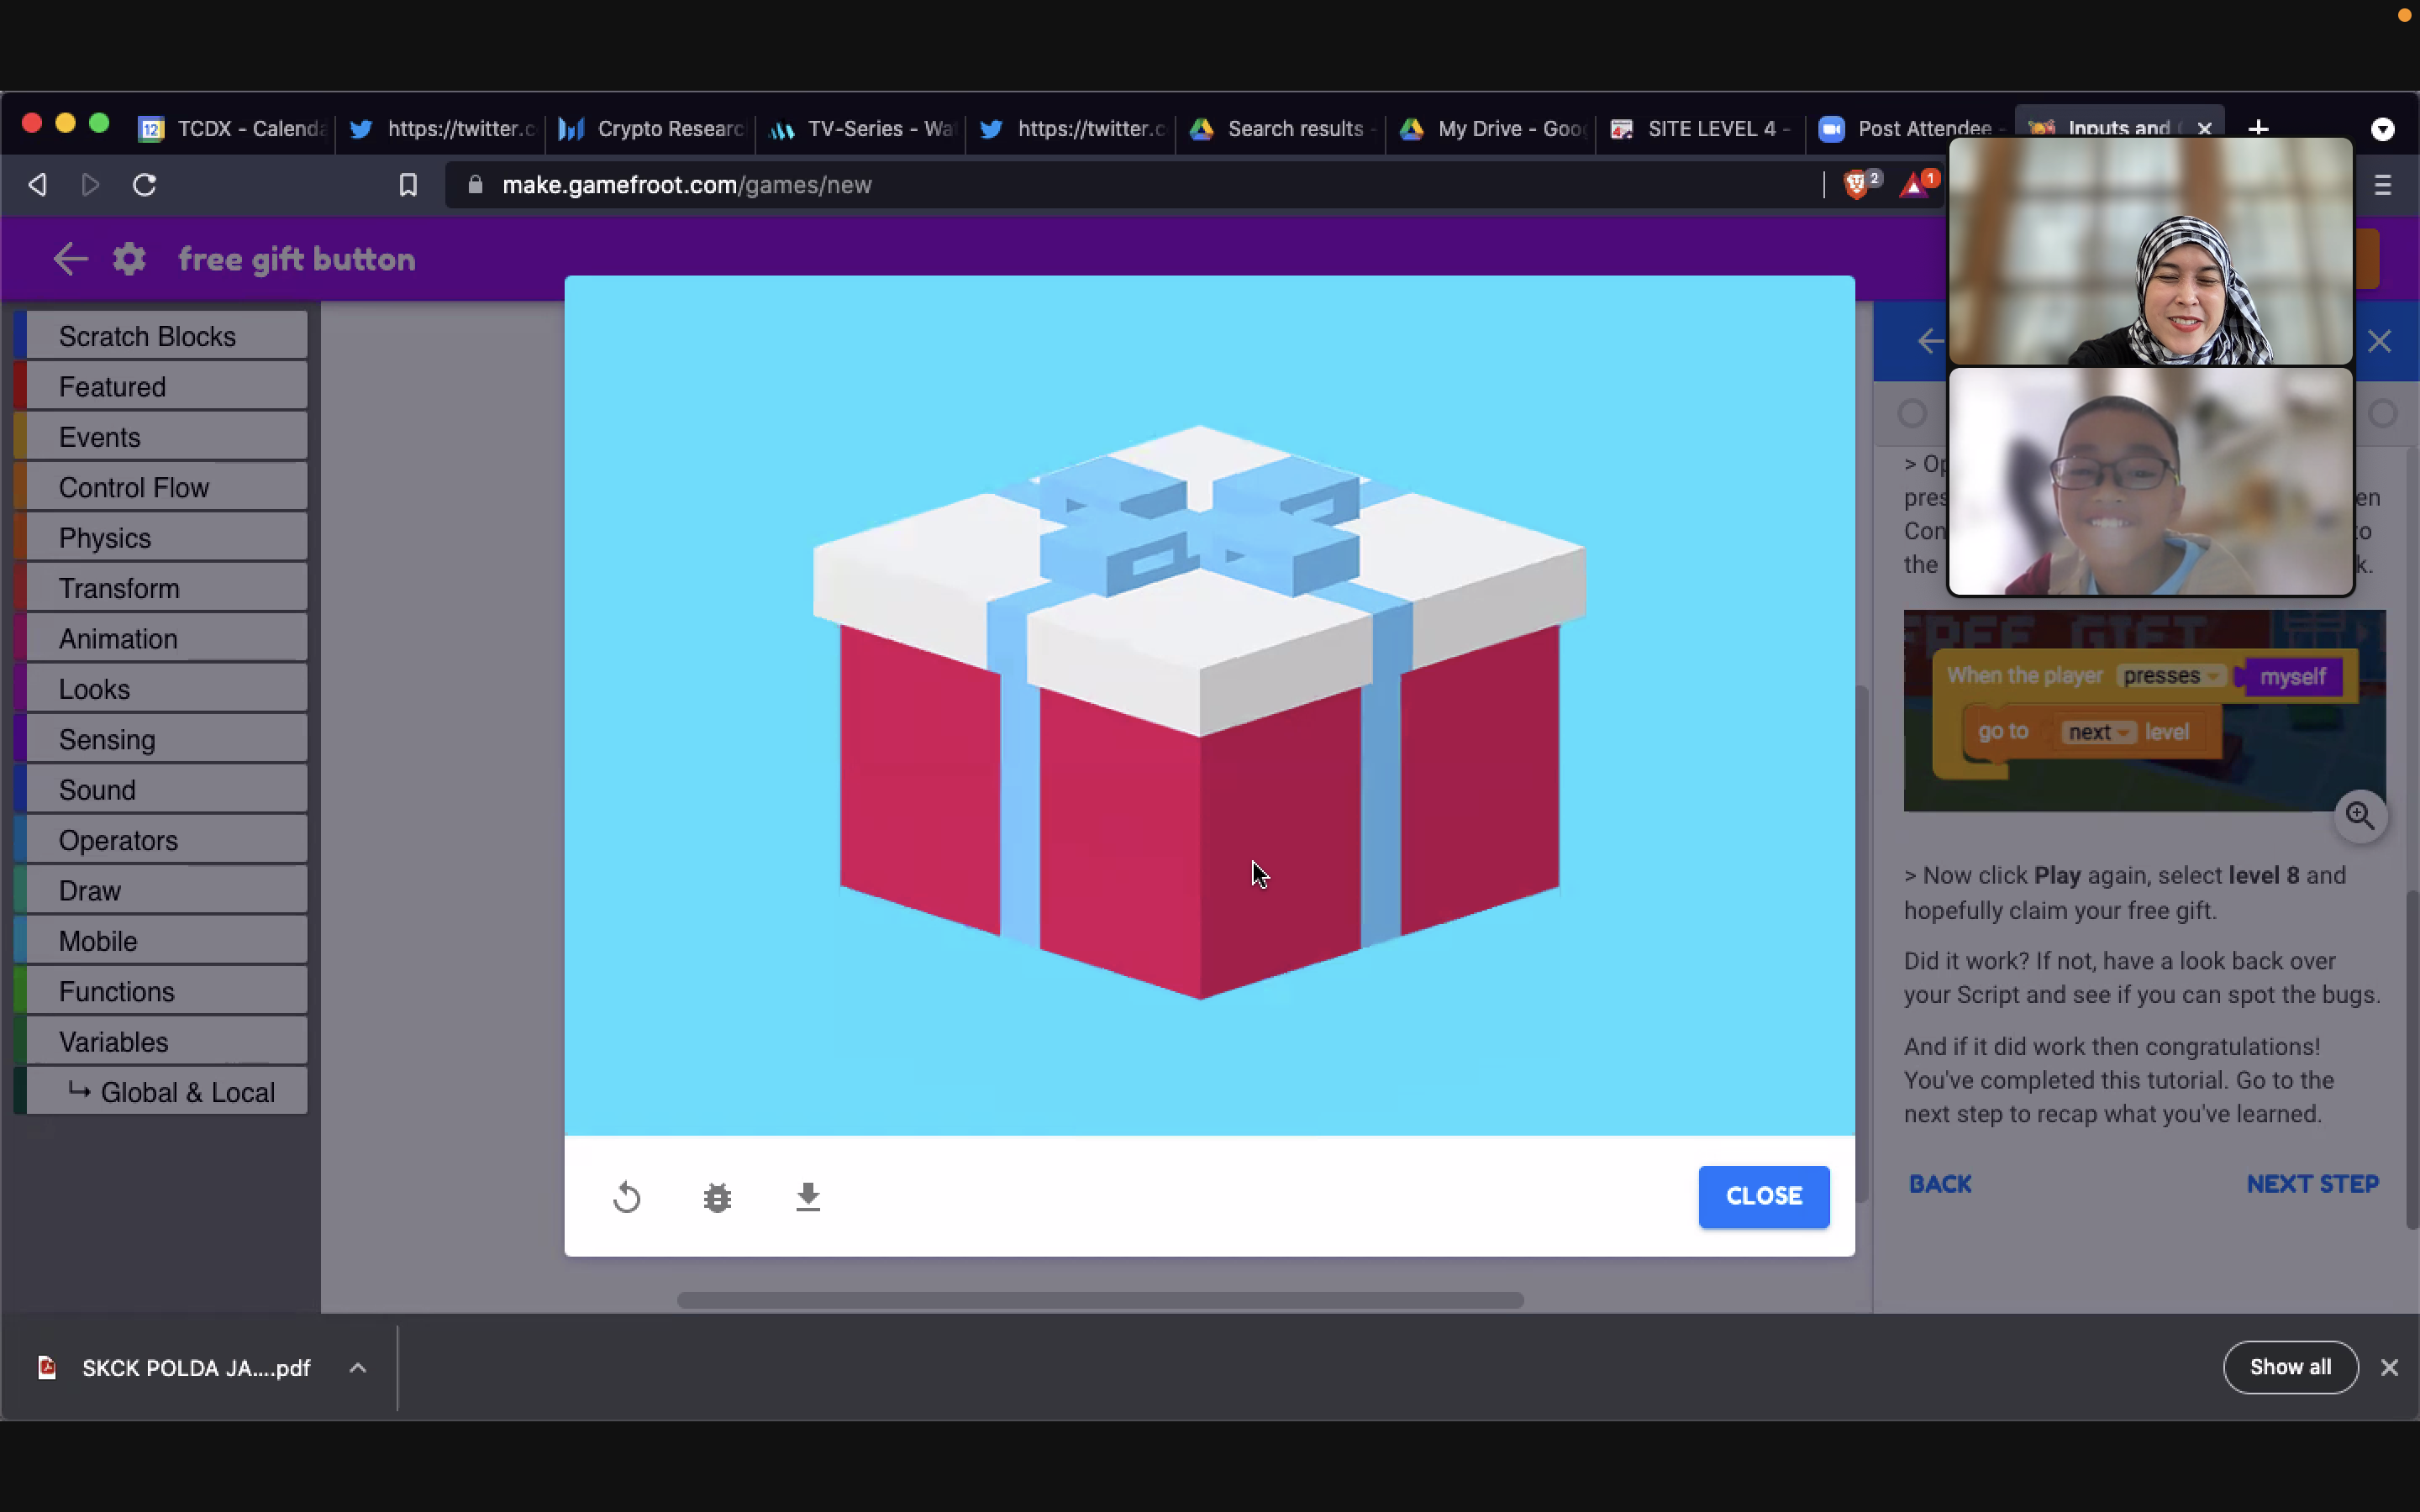Open game settings gear icon
This screenshot has height=1512, width=2420.
(129, 259)
